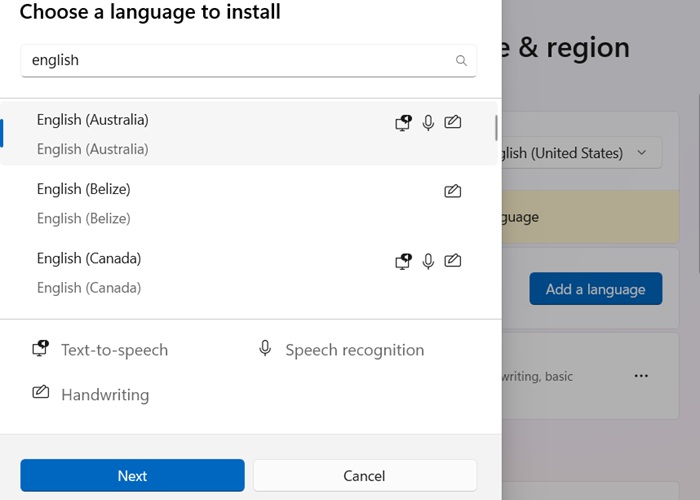The height and width of the screenshot is (500, 700).
Task: Click text-to-speech icon for English (Australia)
Action: coord(404,122)
